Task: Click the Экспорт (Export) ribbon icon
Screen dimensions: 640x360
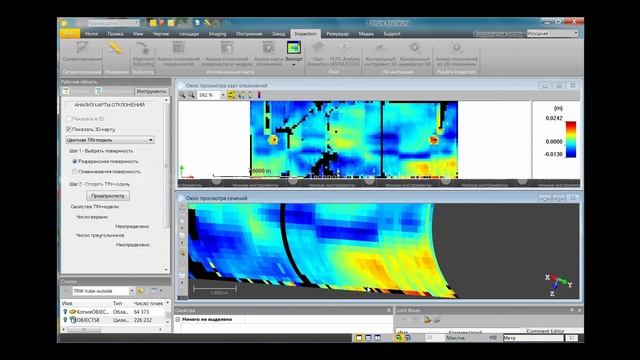Action: tap(294, 48)
